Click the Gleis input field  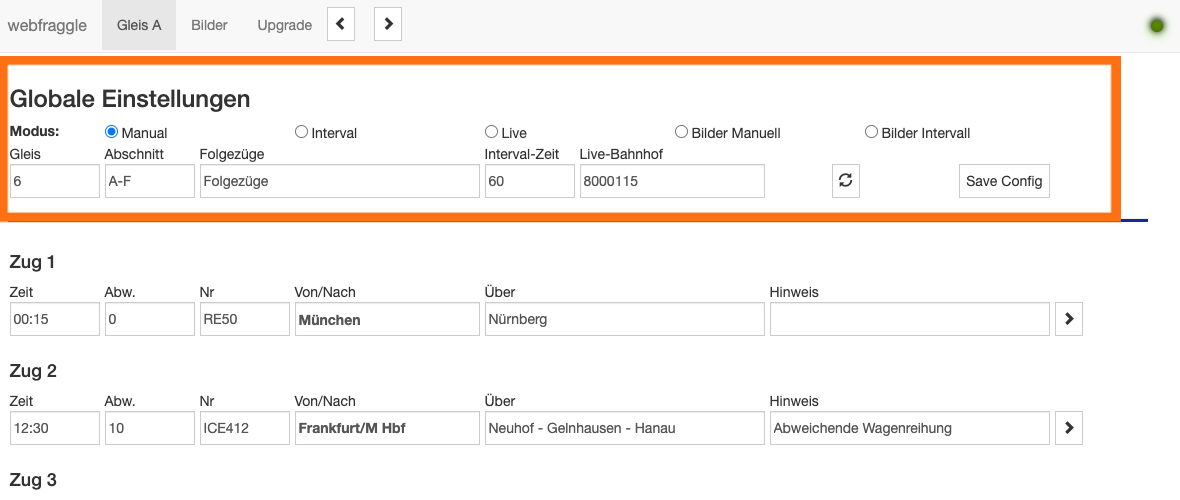55,182
